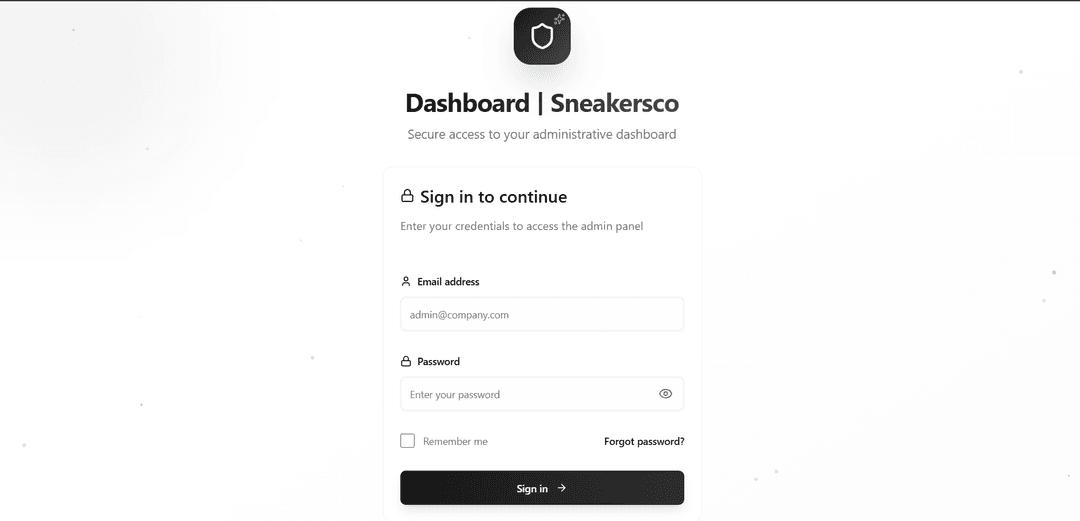Click the "Remember me" label text
1080x521 pixels.
455,442
